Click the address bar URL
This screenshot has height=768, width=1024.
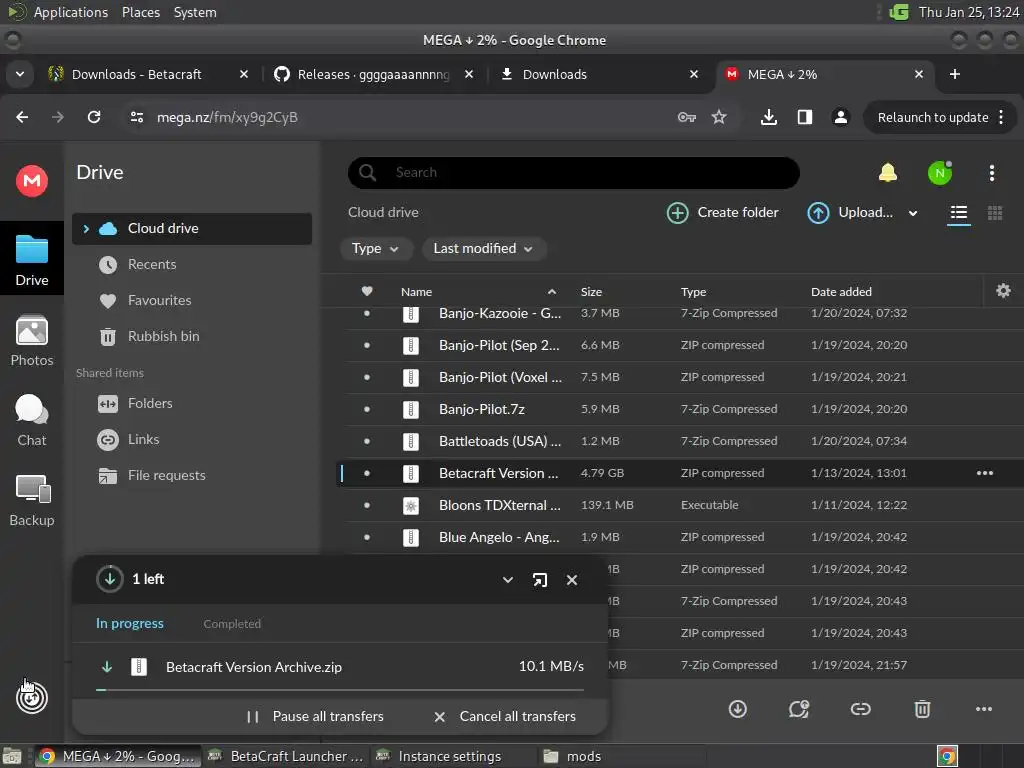[x=227, y=118]
